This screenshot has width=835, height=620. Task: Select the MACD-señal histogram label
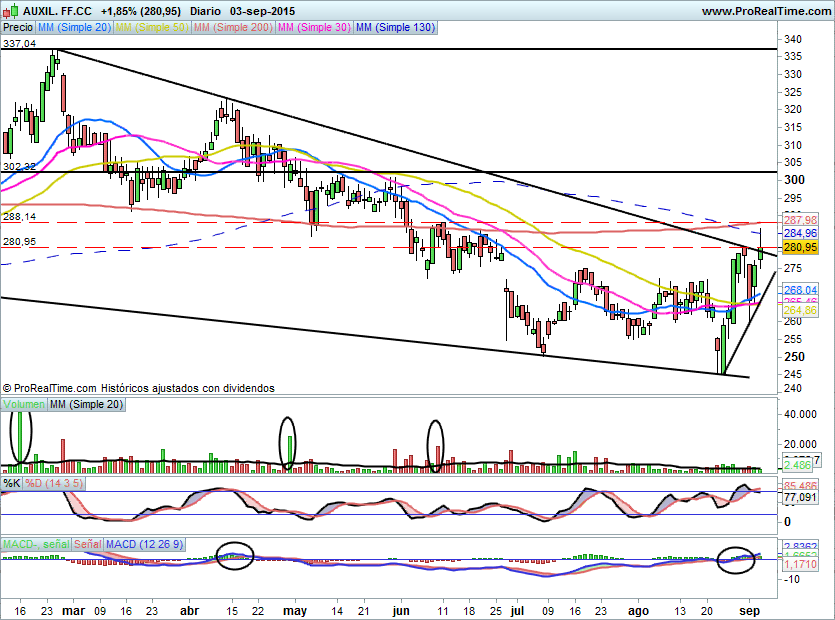(35, 544)
